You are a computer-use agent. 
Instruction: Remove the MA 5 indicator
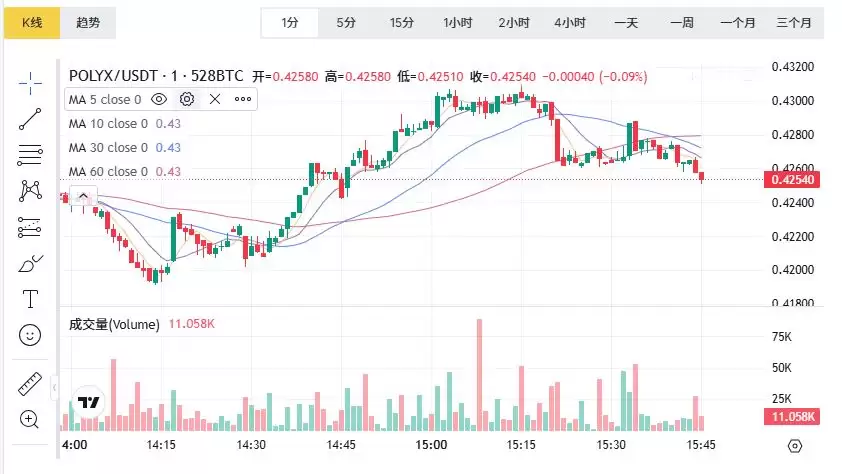214,99
